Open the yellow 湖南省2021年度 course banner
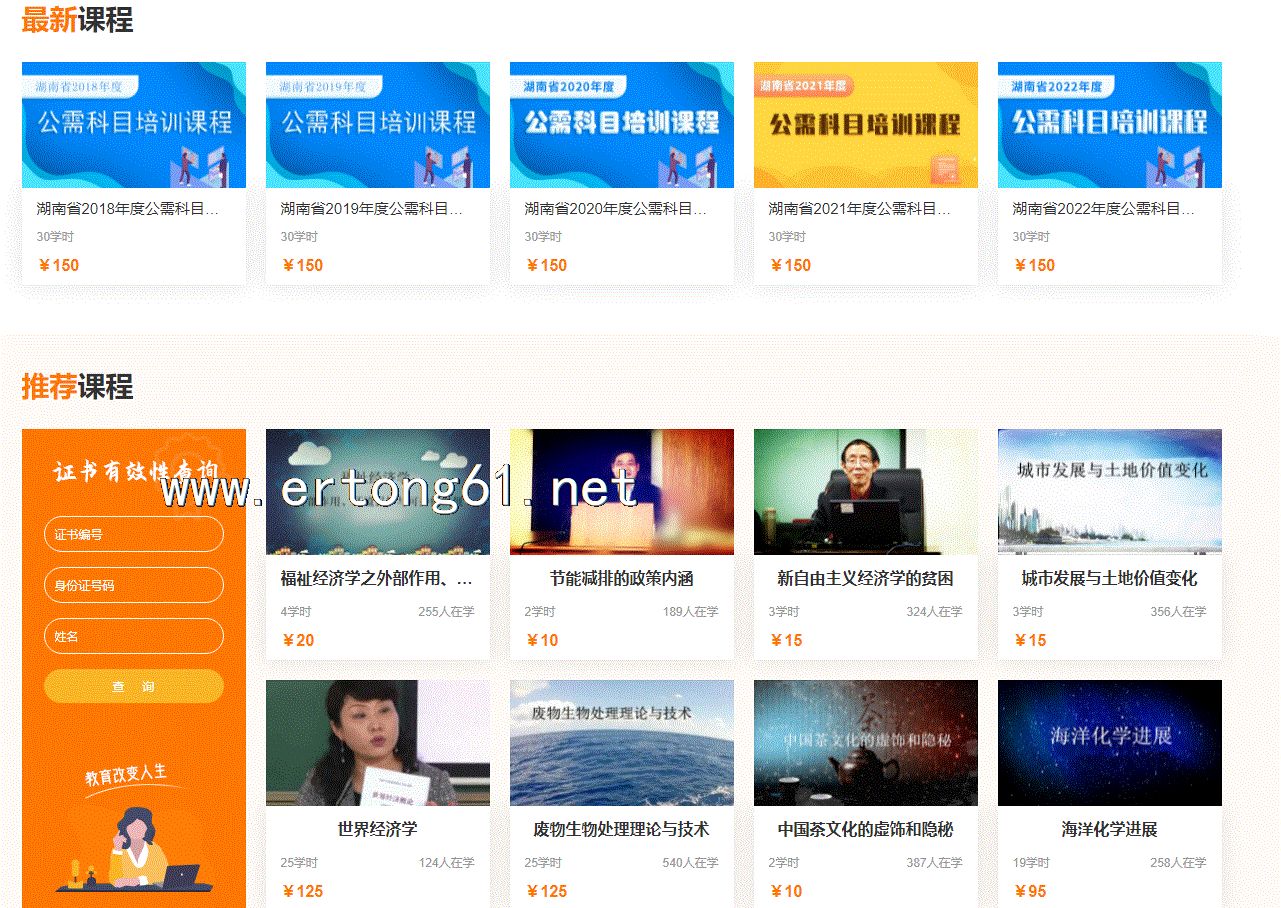 (x=865, y=125)
